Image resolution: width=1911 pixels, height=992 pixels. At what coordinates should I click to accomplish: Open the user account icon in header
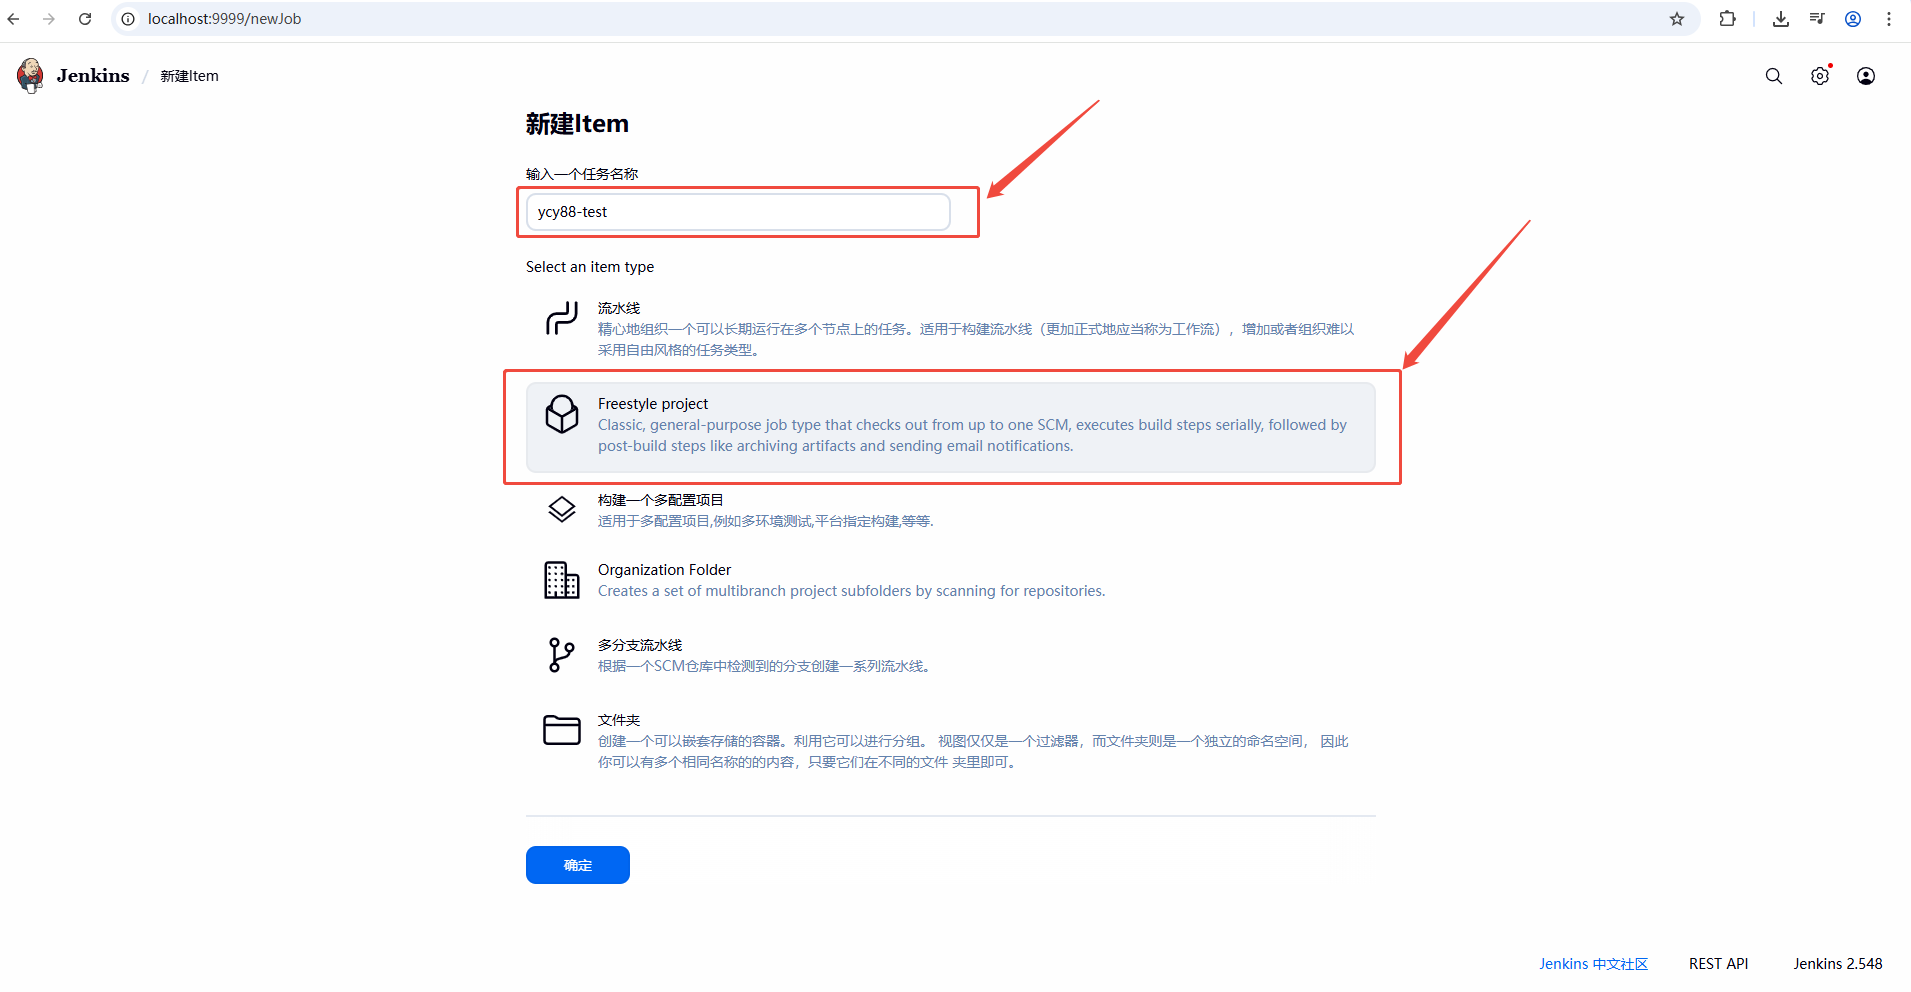[x=1865, y=76]
